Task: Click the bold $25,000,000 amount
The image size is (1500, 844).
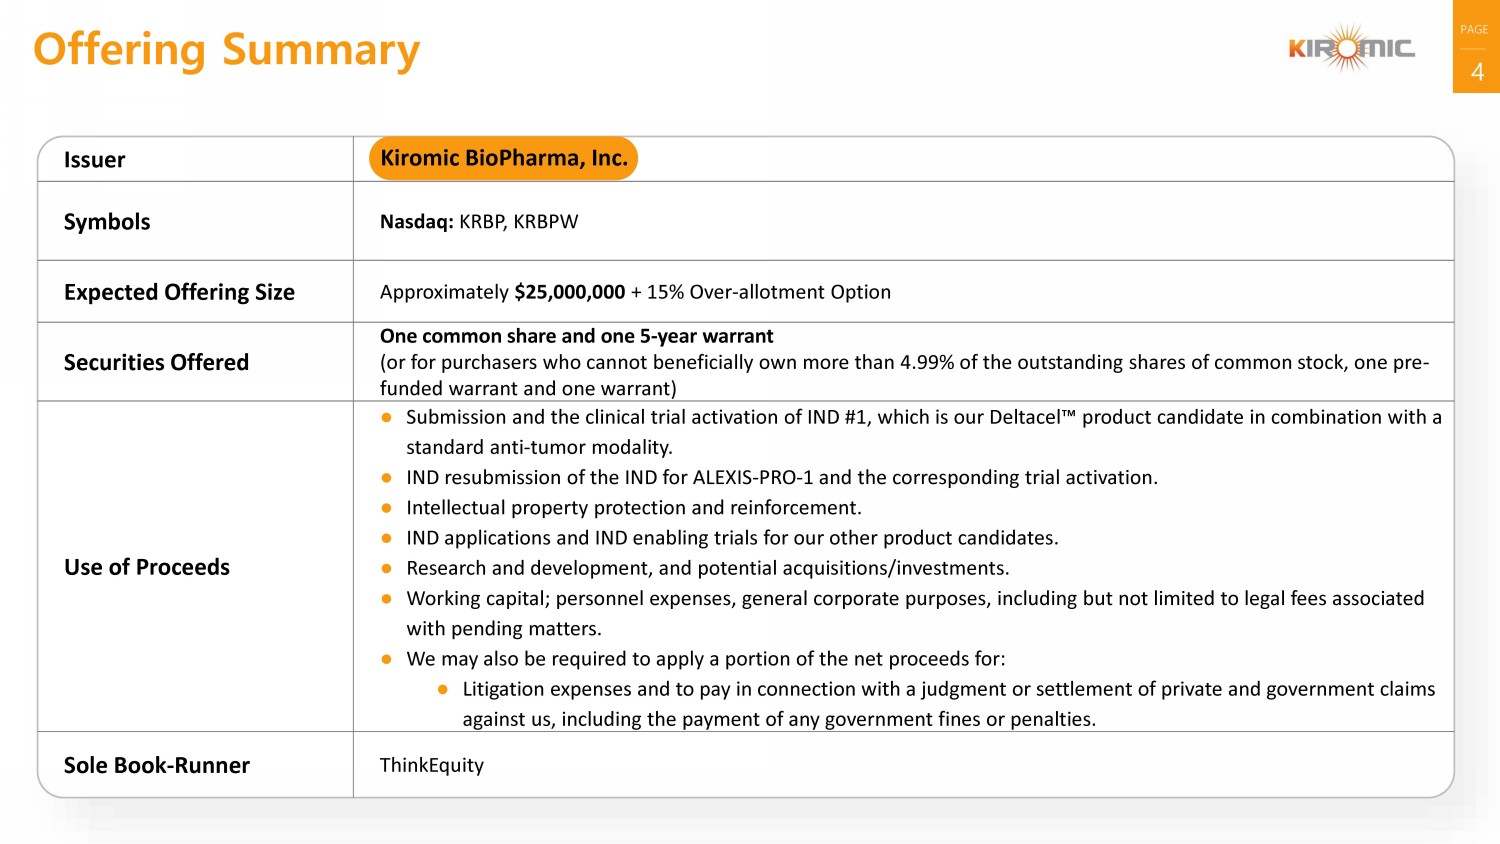Action: coord(569,292)
